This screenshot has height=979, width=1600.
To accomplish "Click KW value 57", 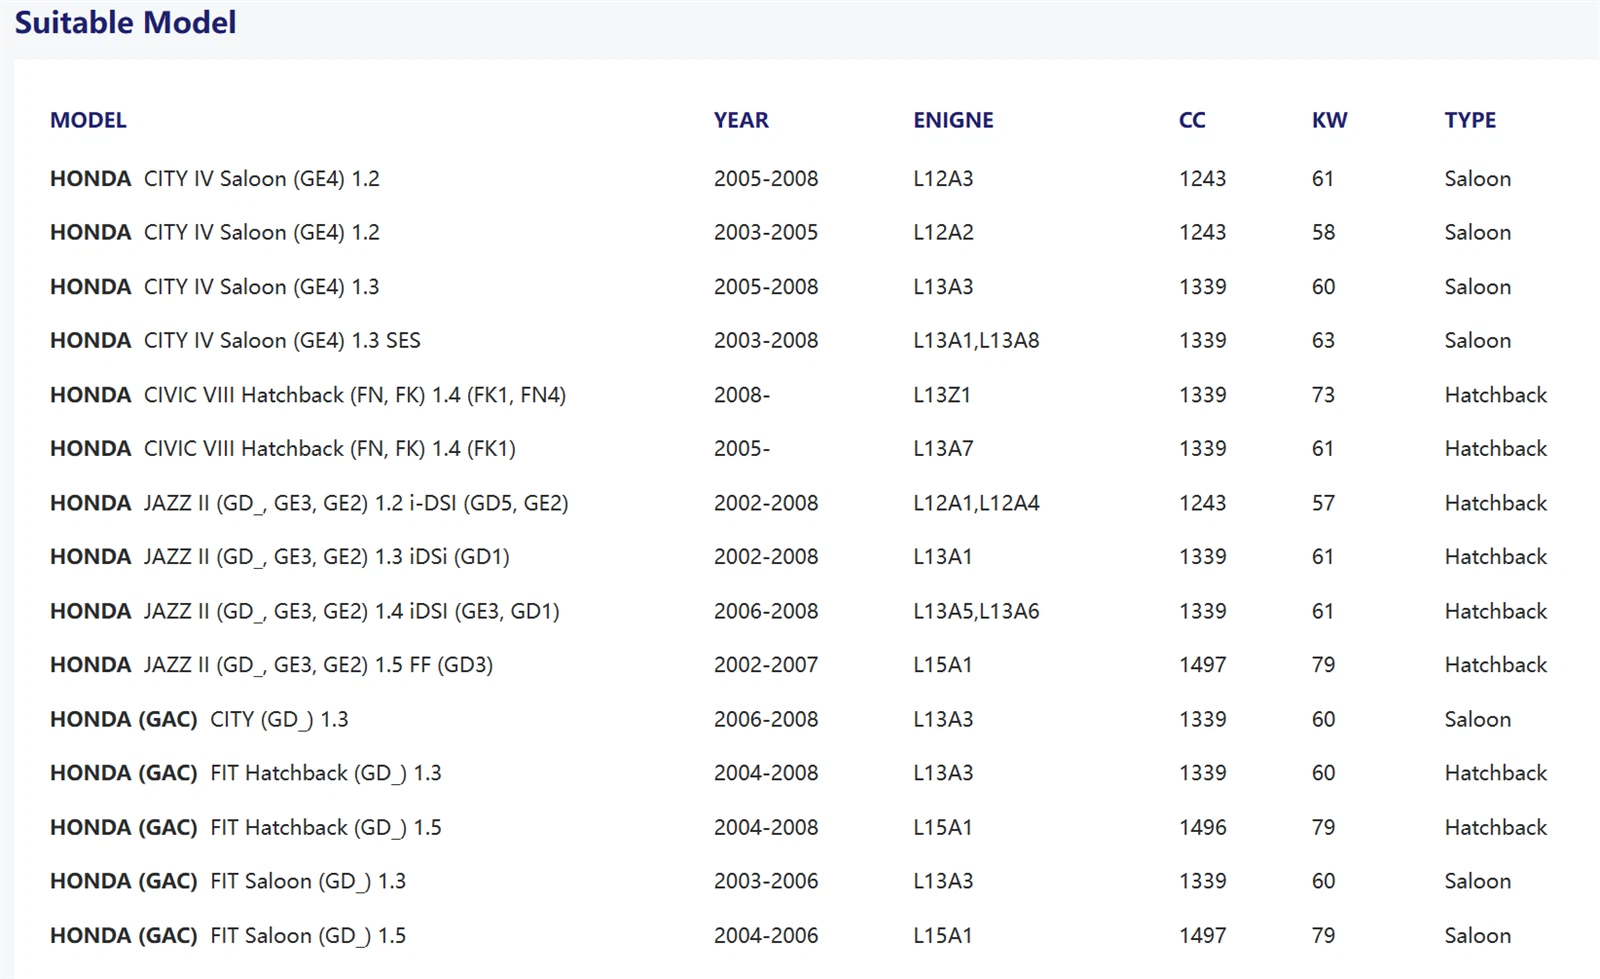I will (1323, 503).
